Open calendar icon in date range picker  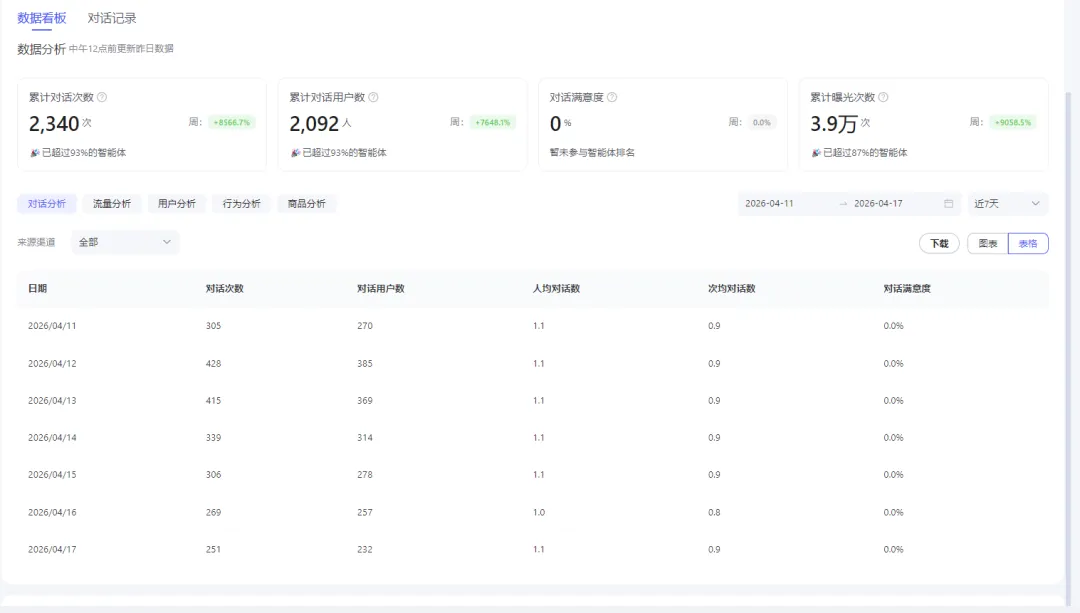pyautogui.click(x=948, y=204)
